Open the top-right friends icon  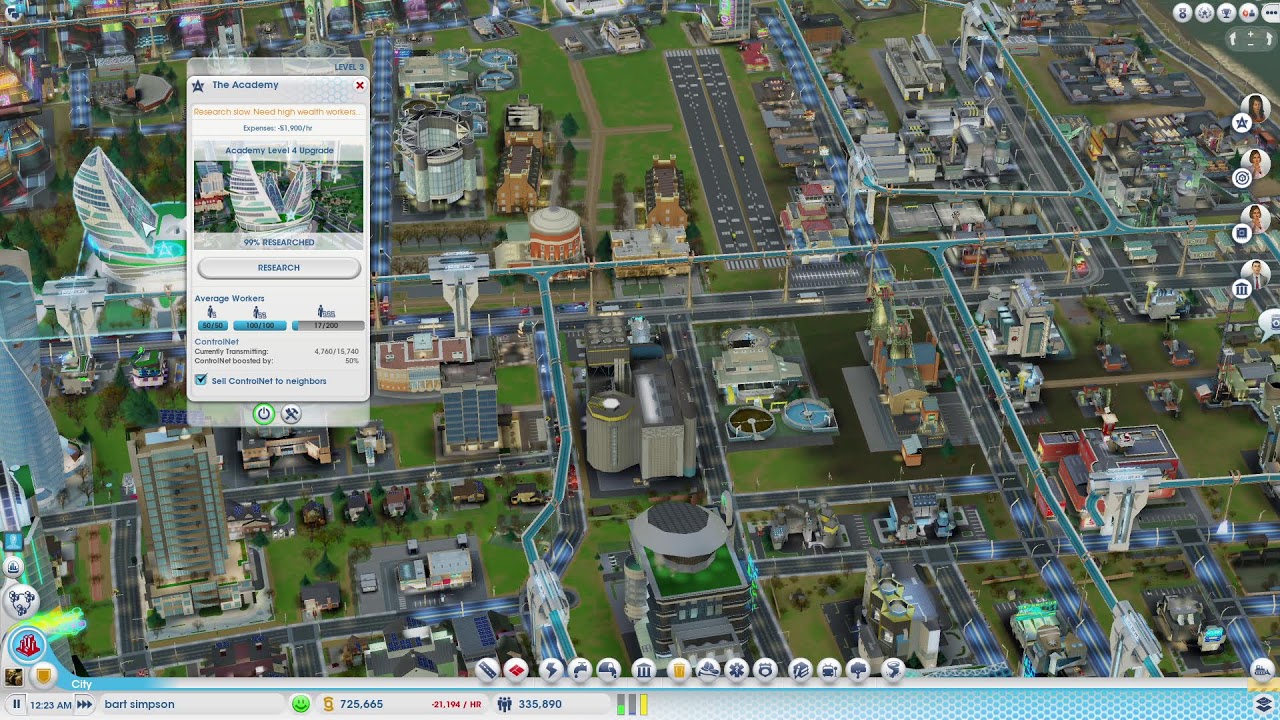tap(1248, 13)
